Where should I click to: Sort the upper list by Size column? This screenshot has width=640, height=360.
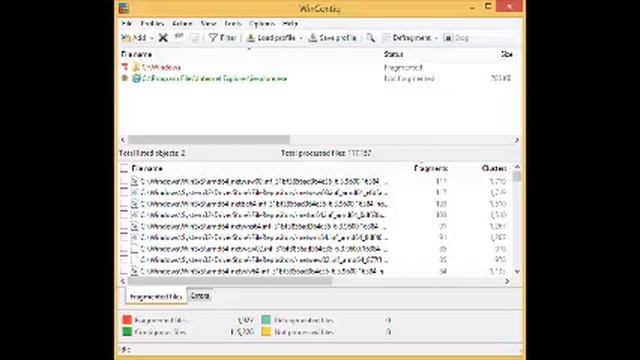[x=507, y=54]
